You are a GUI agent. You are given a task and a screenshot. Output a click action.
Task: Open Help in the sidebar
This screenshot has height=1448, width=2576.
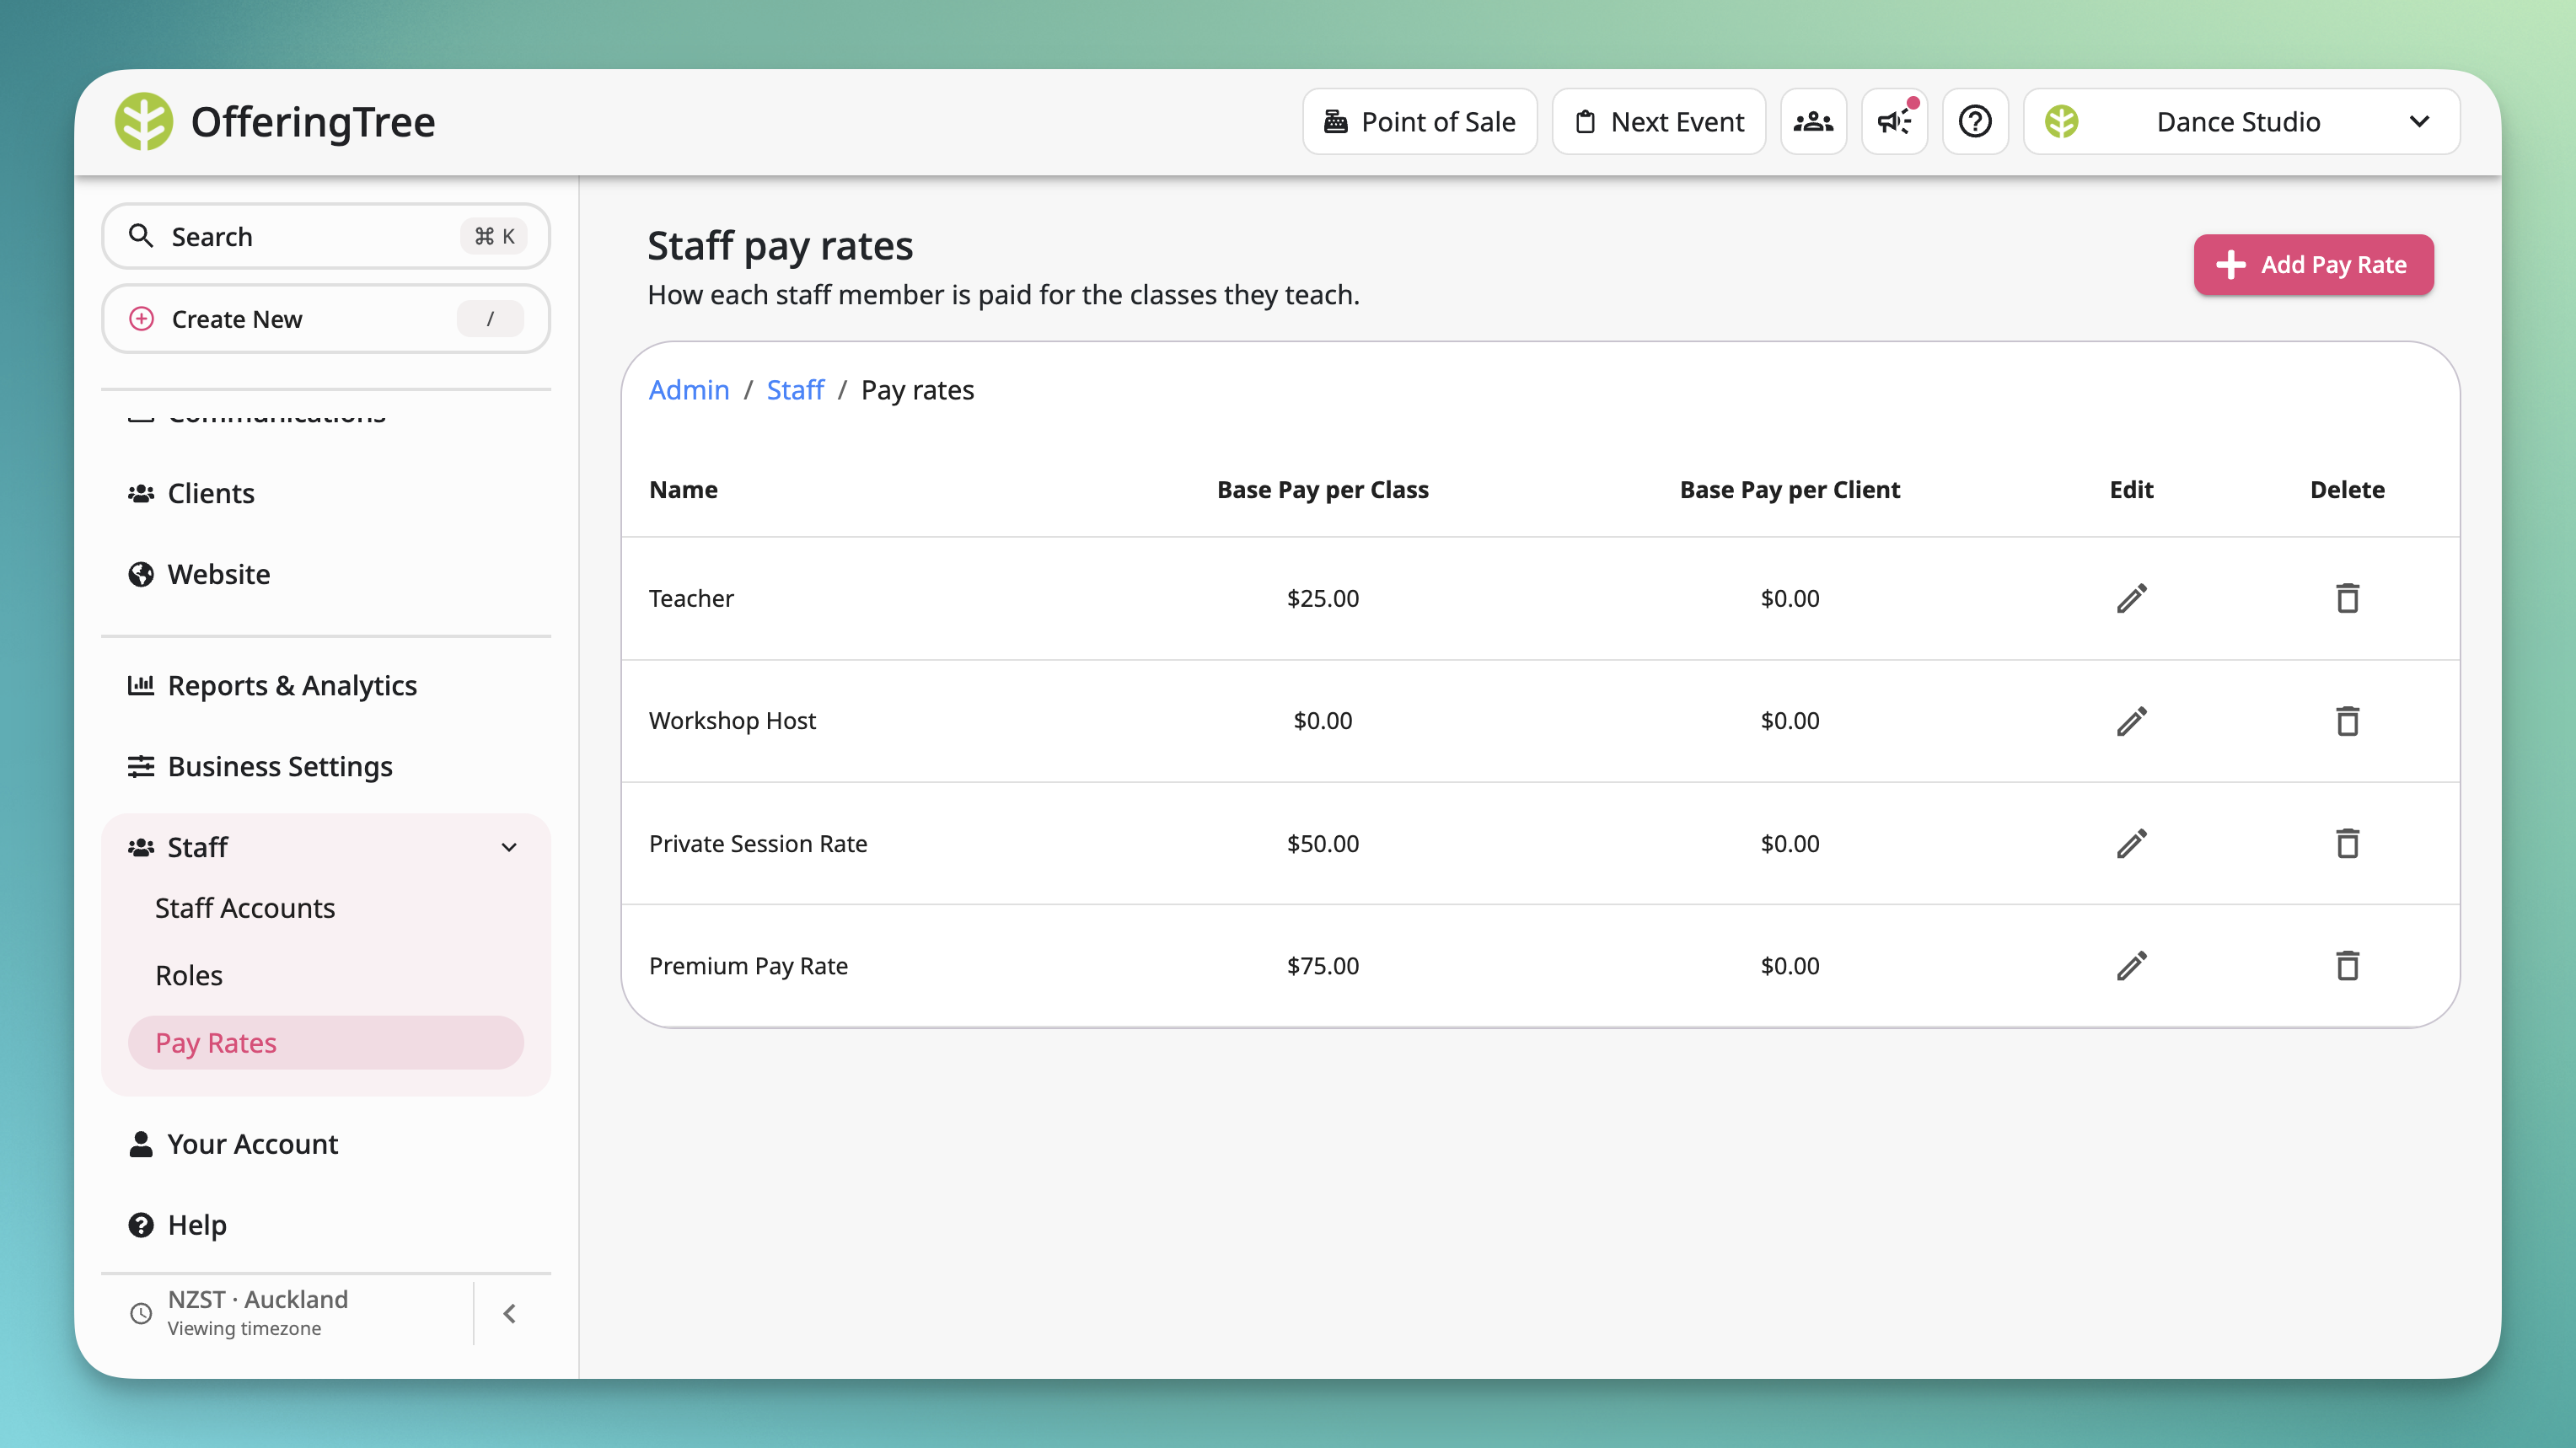tap(326, 1225)
